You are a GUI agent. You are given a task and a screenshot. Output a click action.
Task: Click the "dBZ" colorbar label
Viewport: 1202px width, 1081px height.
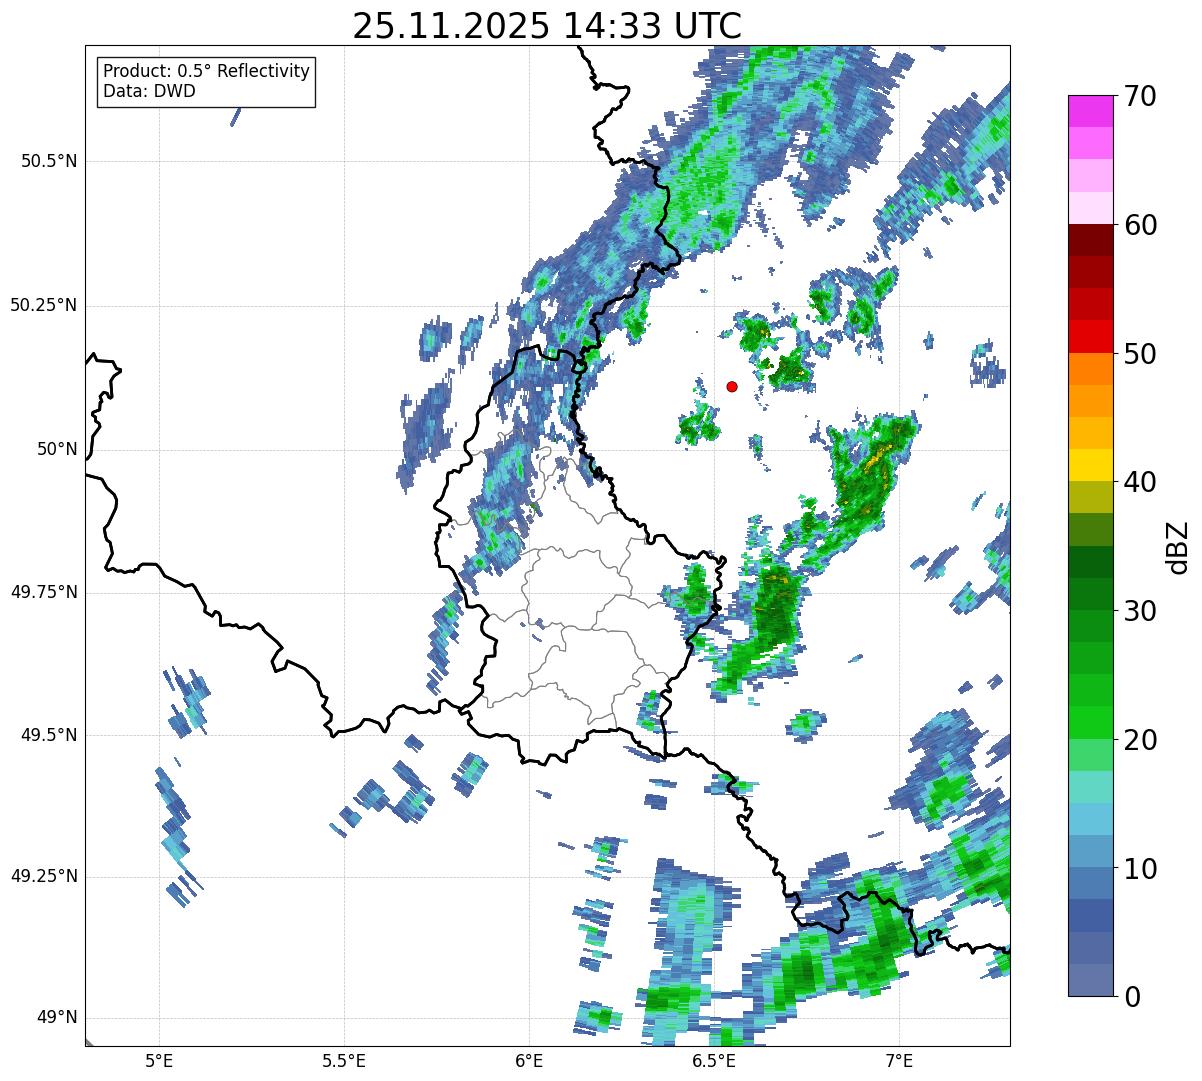1178,546
